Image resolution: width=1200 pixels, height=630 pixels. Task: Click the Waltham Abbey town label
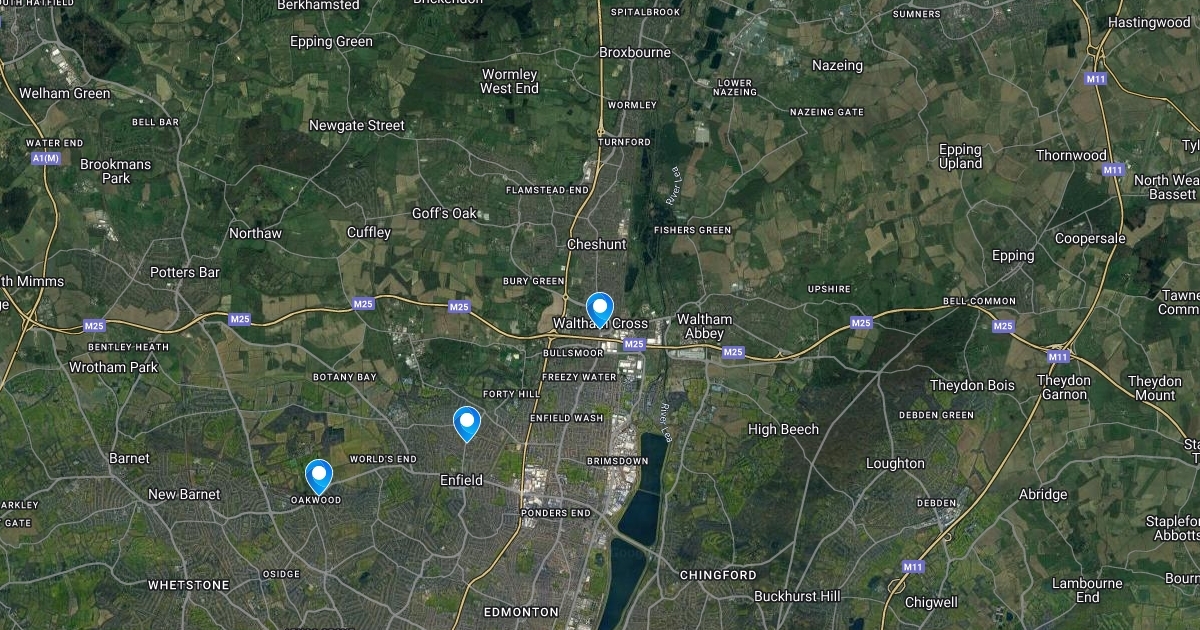pos(705,326)
